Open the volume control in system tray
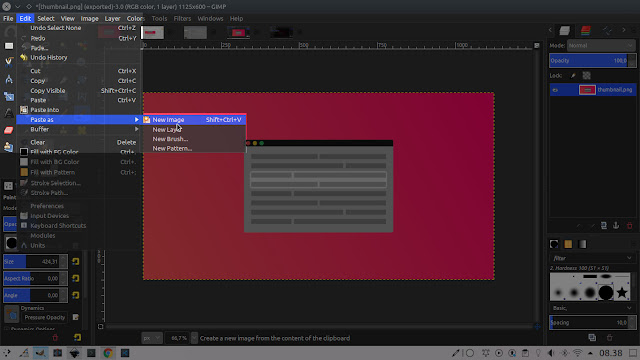Screen dimensions: 640x360 (551, 353)
